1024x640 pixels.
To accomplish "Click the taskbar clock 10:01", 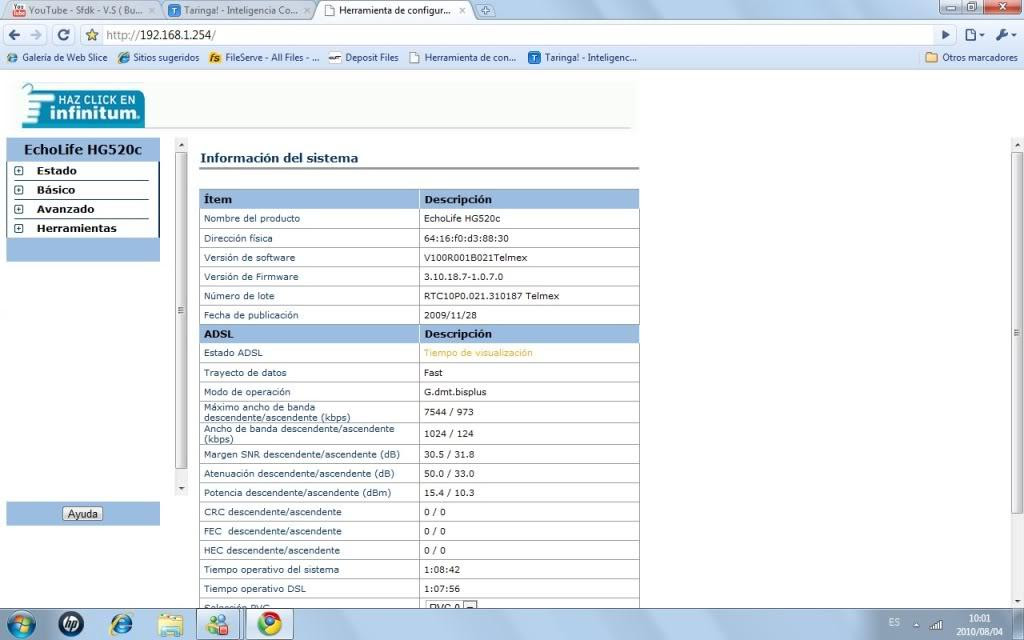I will click(x=979, y=618).
